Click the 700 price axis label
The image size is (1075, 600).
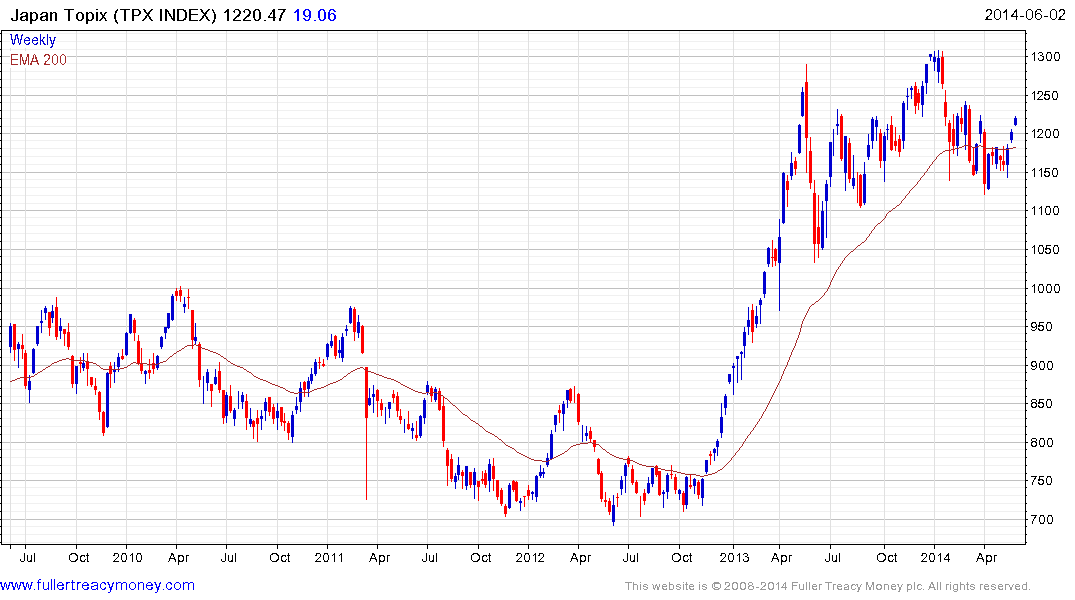(x=1042, y=520)
